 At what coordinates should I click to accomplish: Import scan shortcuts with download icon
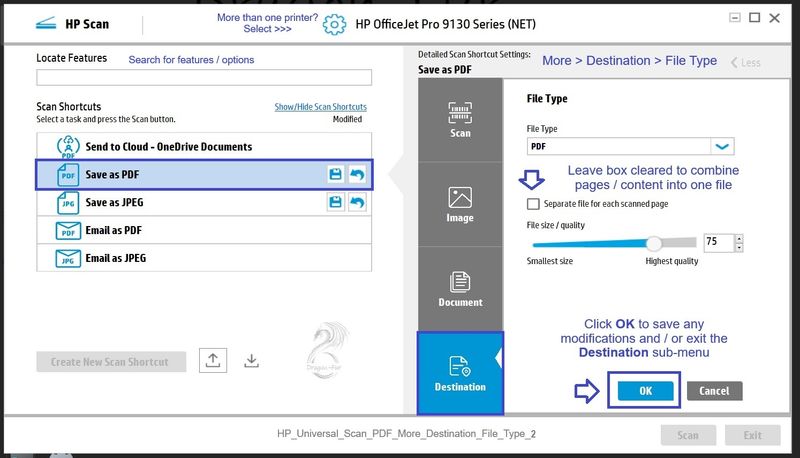251,361
